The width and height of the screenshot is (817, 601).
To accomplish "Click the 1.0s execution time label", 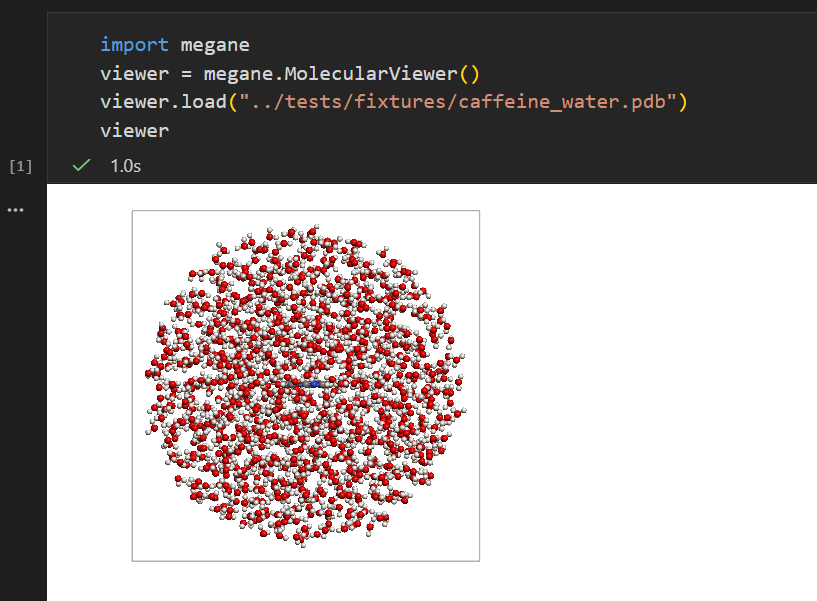I will 125,166.
